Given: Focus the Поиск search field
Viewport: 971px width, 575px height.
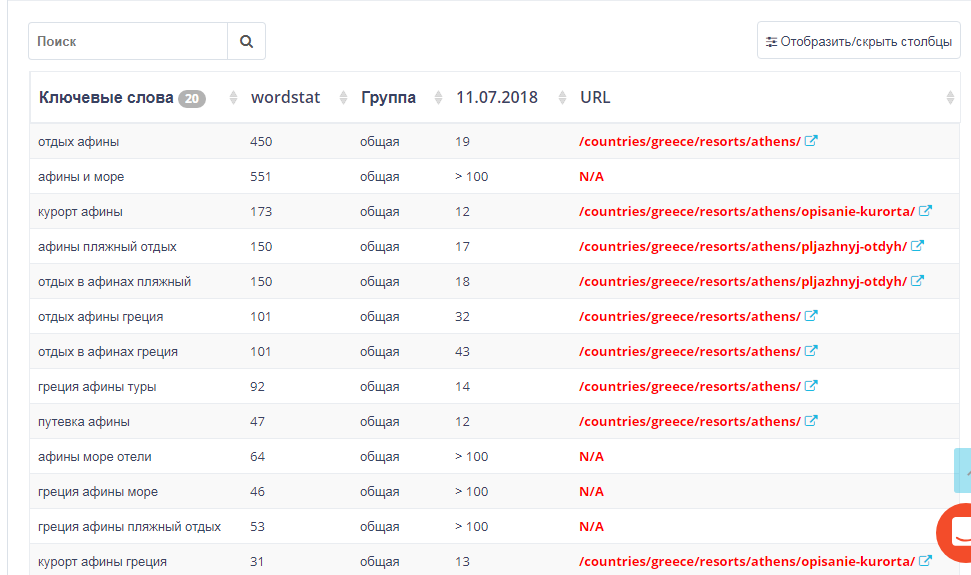Looking at the screenshot, I should pyautogui.click(x=128, y=42).
